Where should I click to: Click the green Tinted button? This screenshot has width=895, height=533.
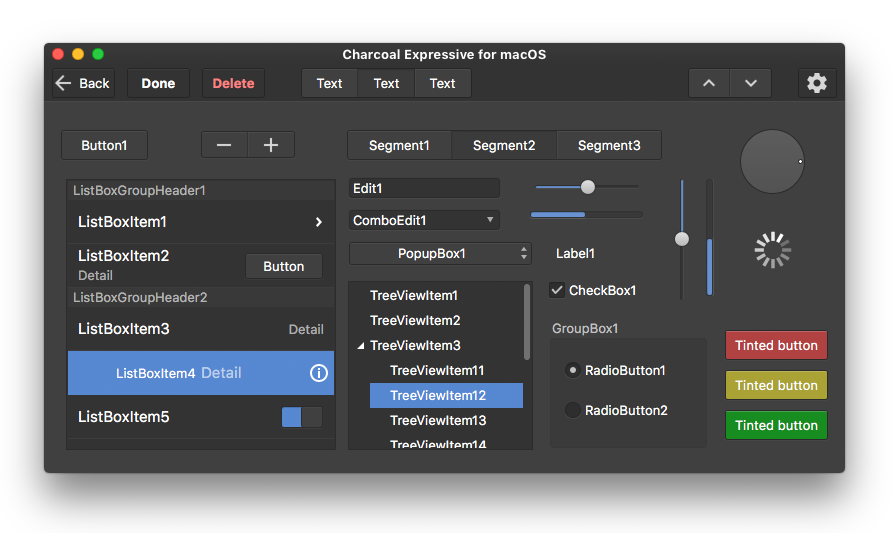(776, 425)
